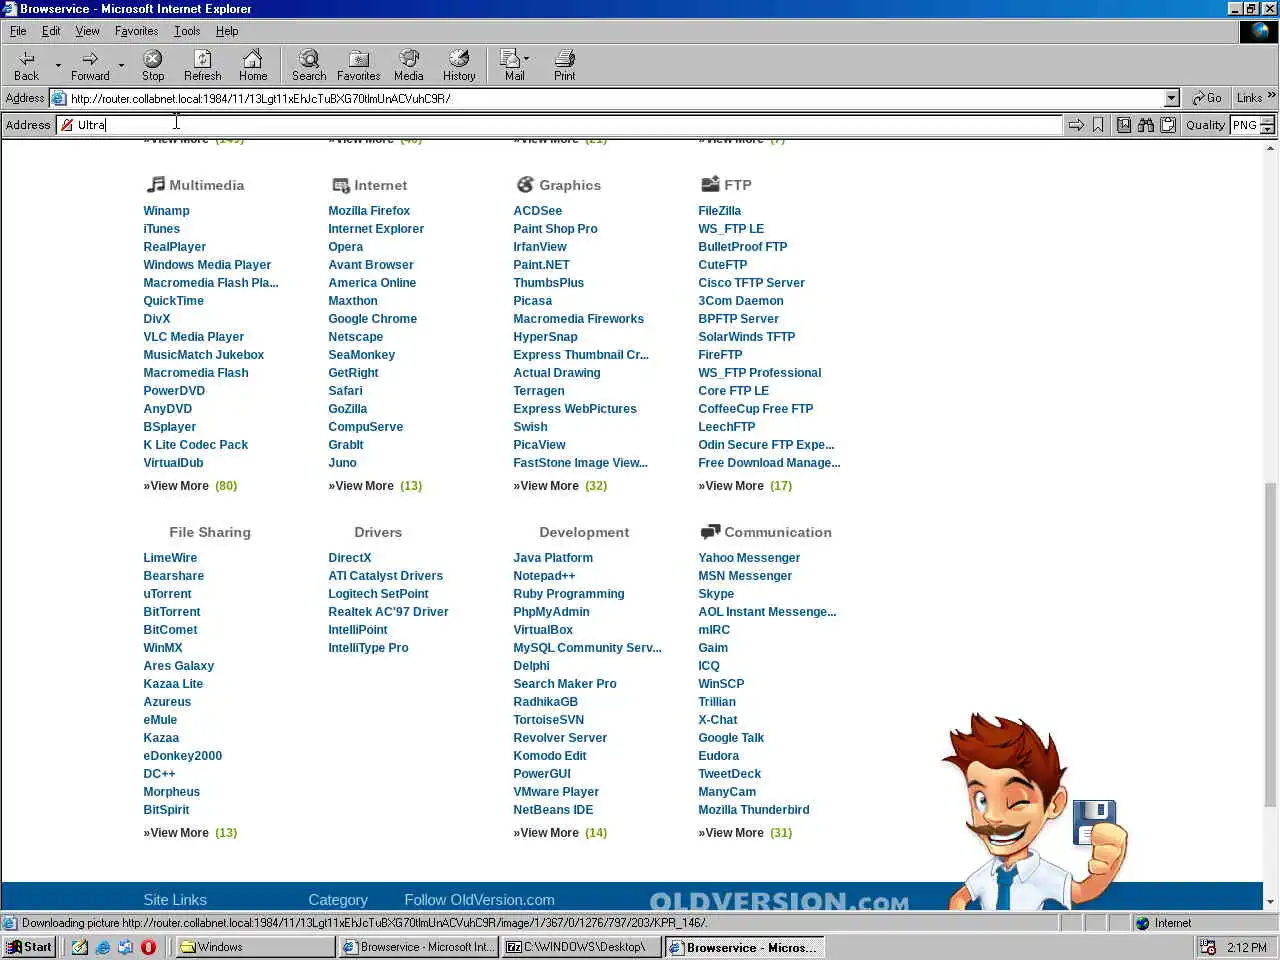Open the Tools menu
This screenshot has width=1280, height=960.
[187, 31]
